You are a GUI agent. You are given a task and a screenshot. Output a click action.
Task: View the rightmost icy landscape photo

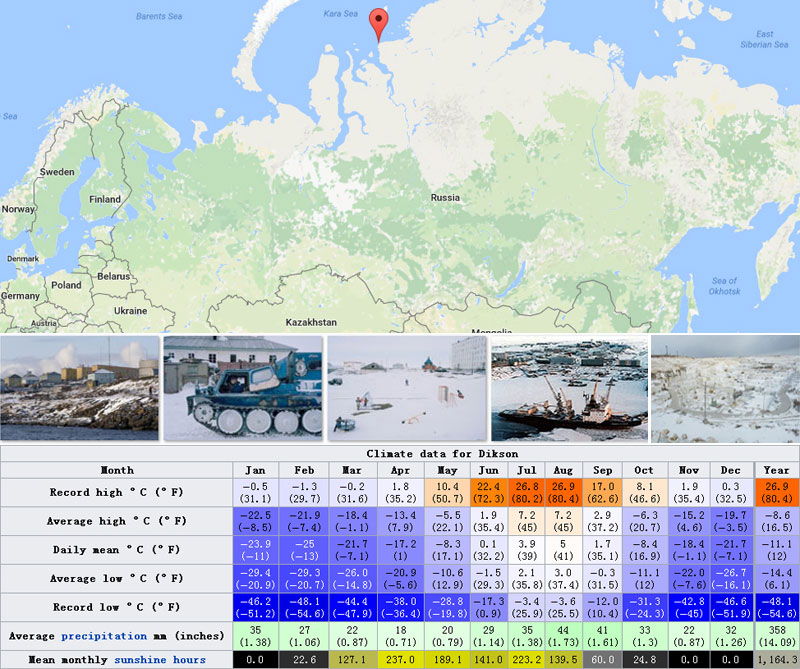725,389
